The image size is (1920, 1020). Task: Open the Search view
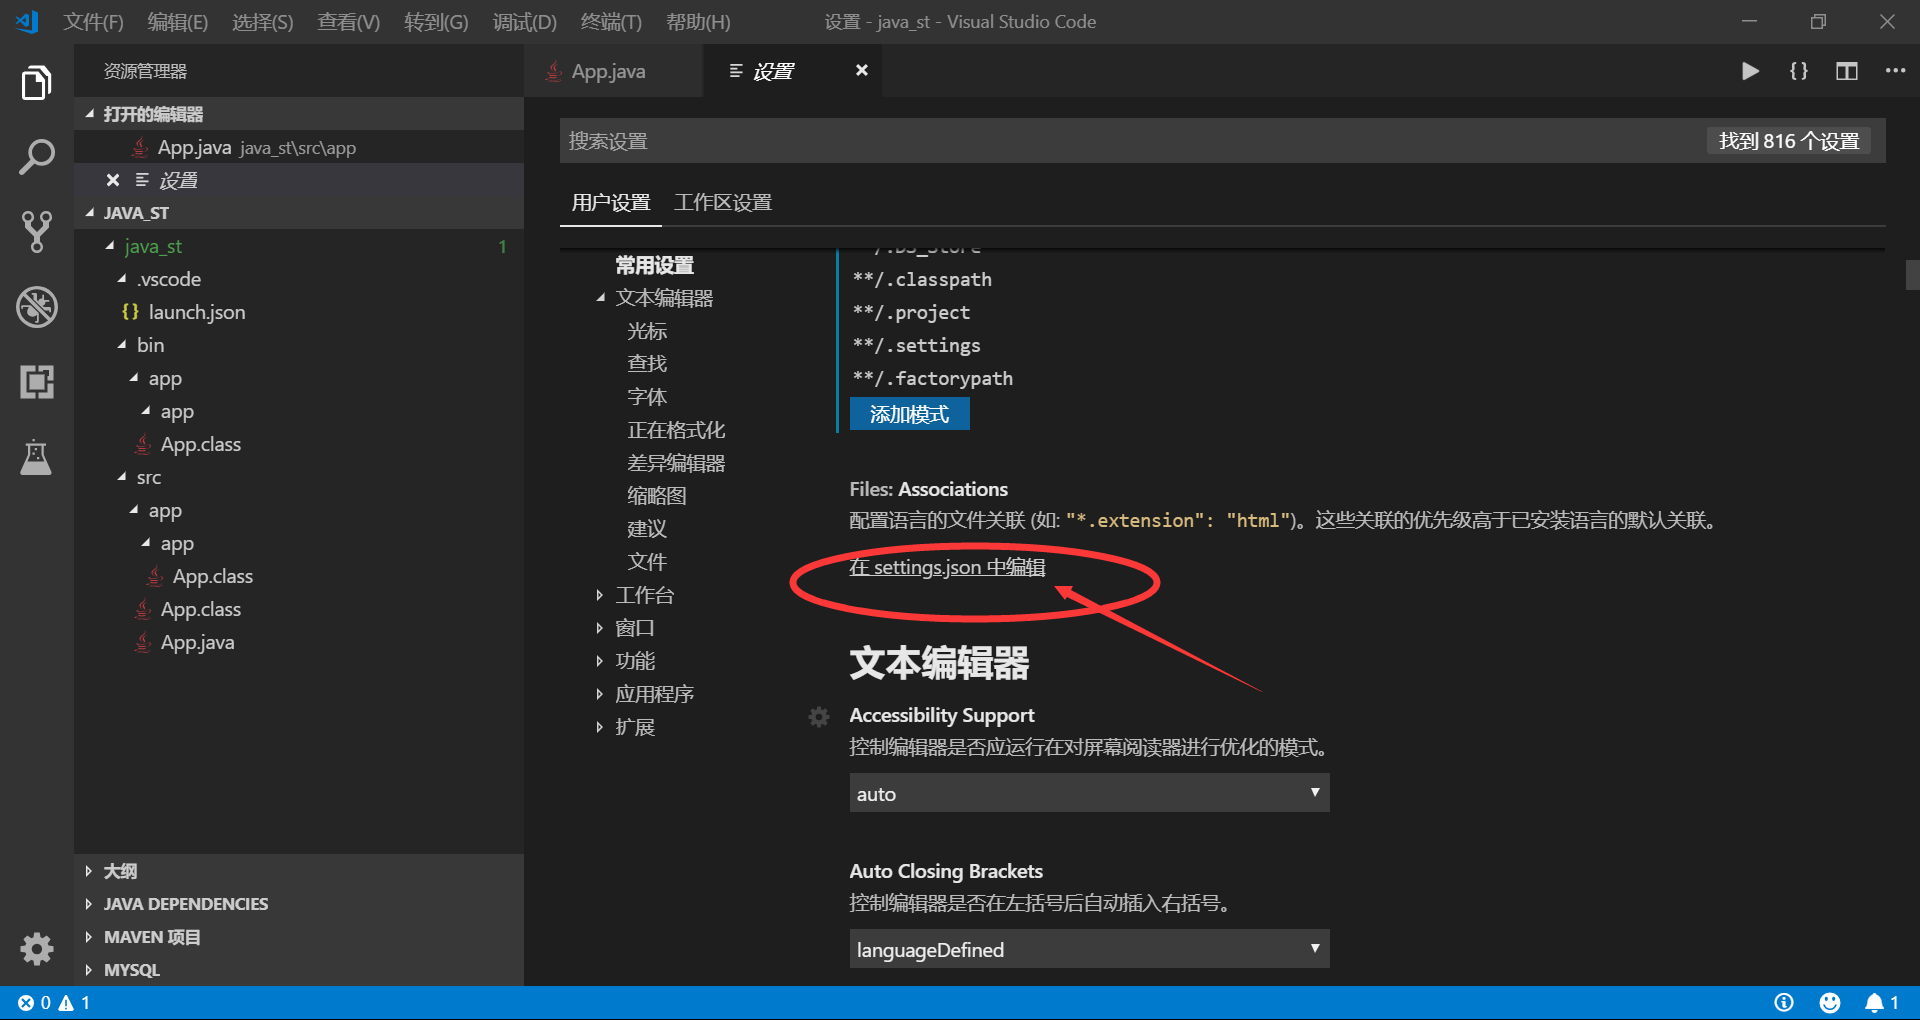pyautogui.click(x=37, y=156)
